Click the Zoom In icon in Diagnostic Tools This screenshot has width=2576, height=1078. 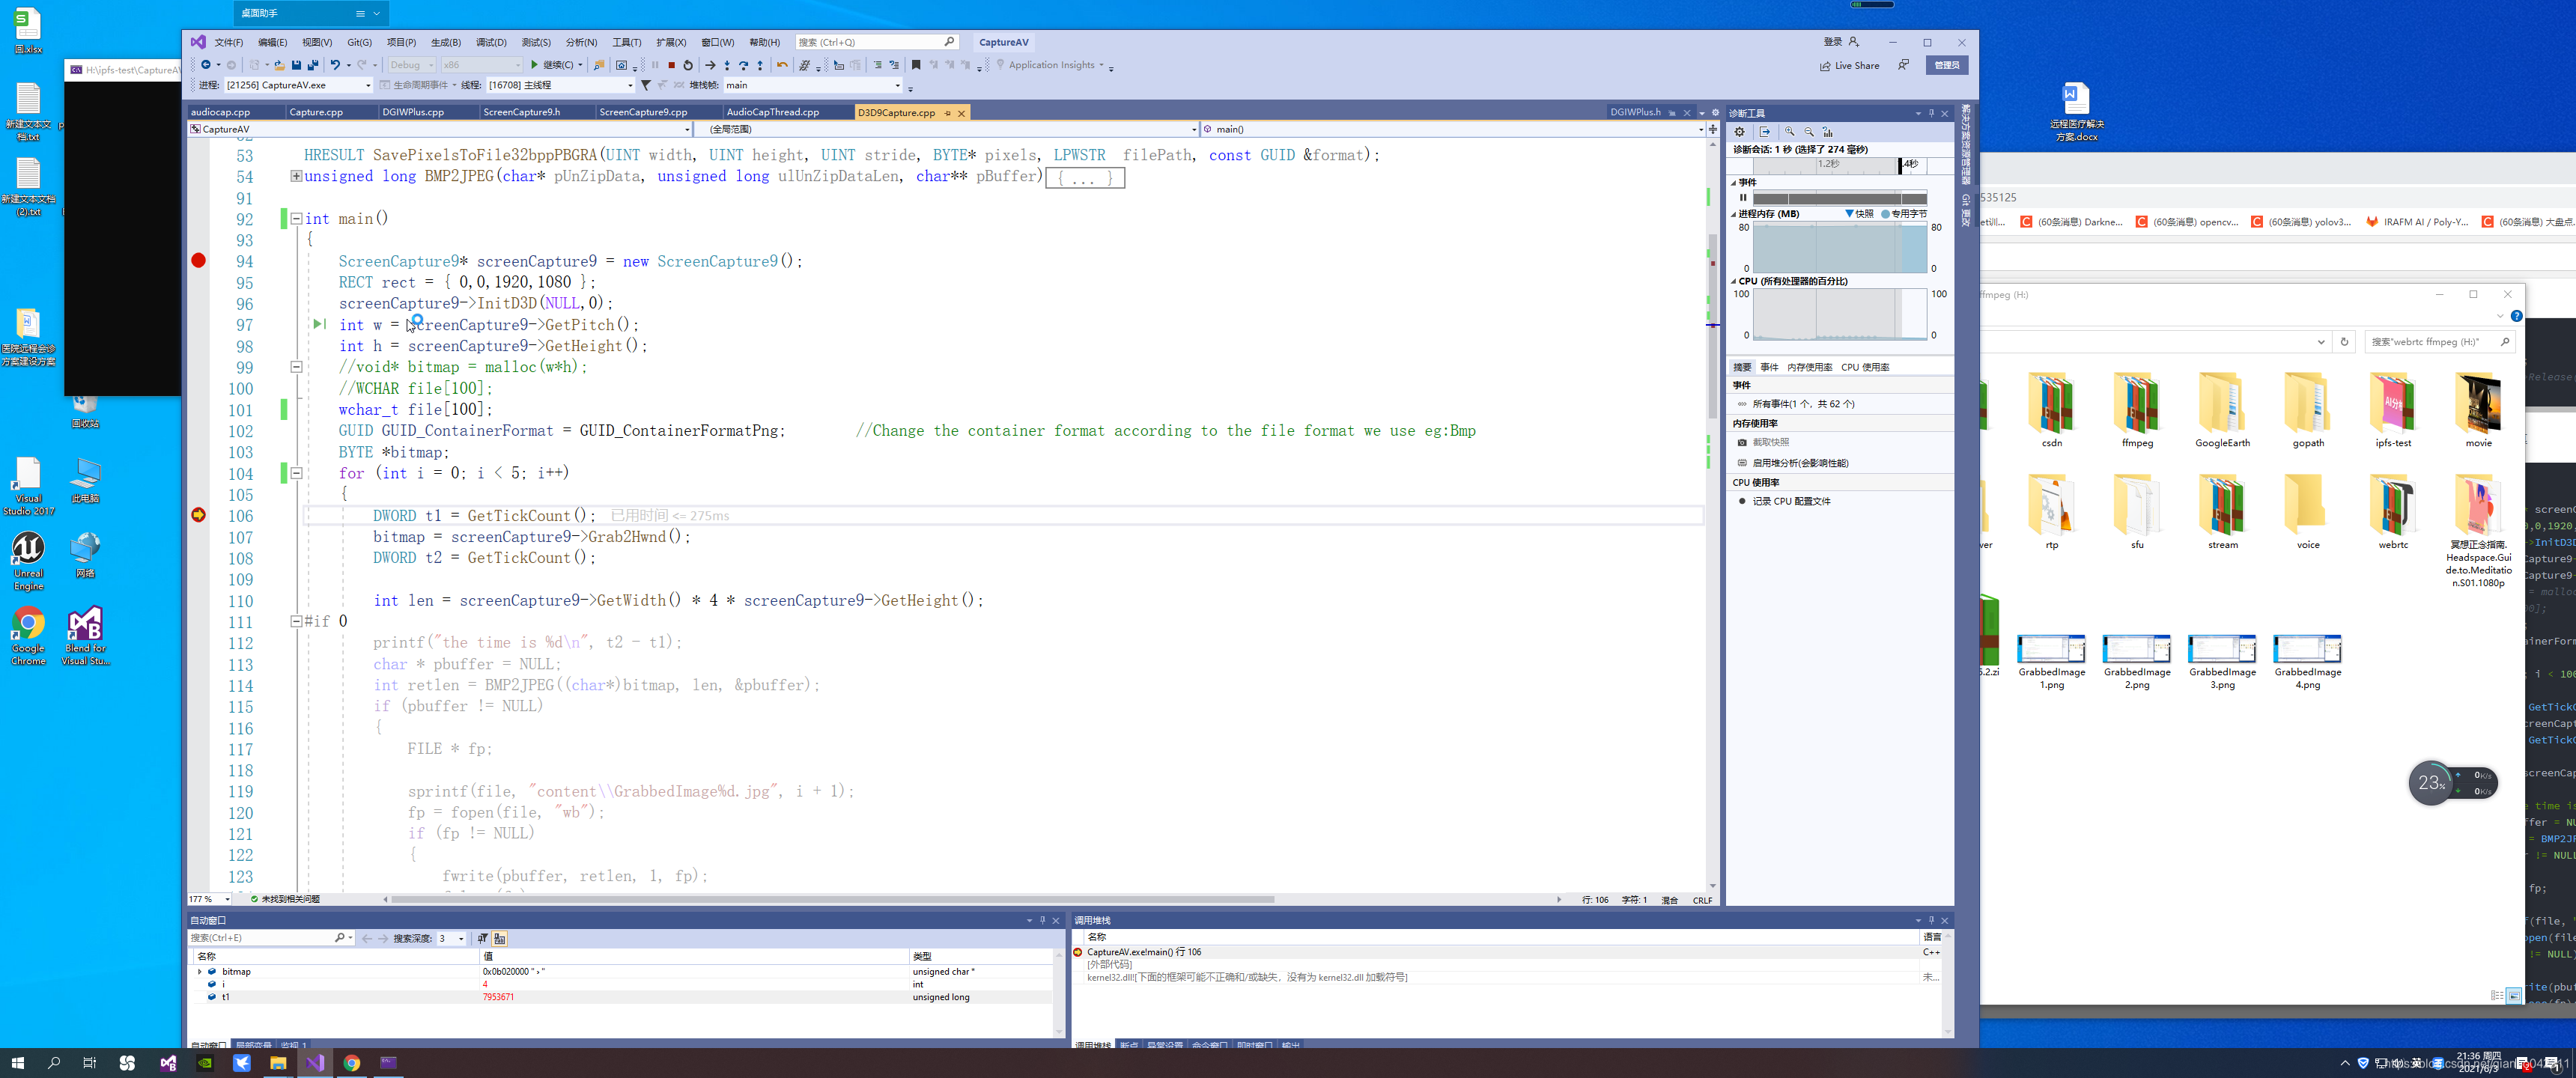[1790, 132]
